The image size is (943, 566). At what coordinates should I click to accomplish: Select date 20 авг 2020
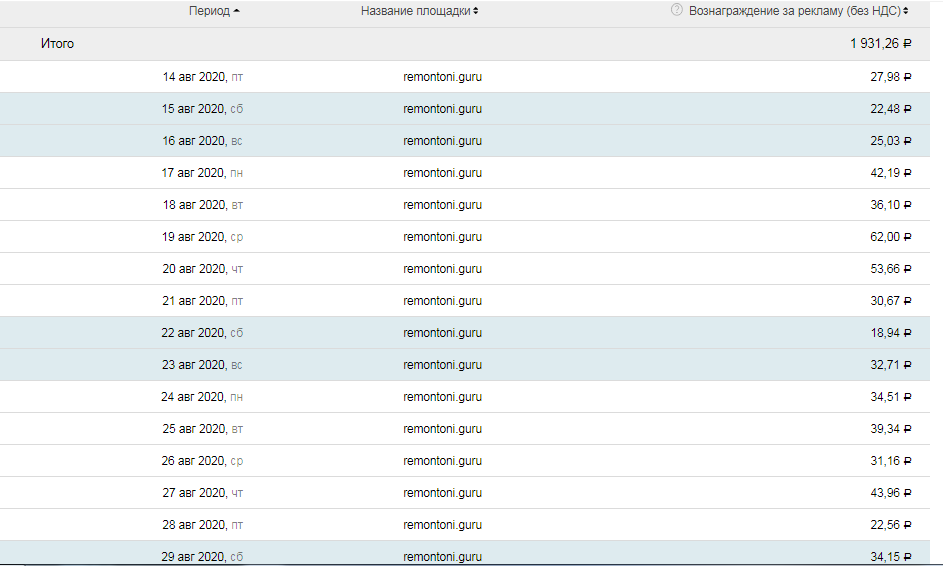[194, 268]
